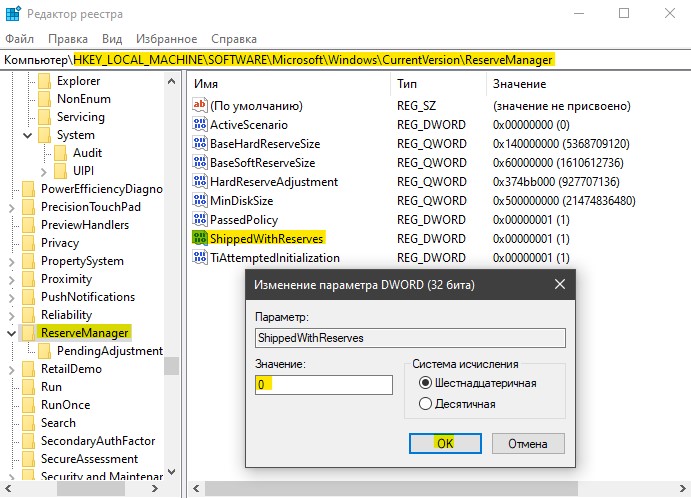Viewport: 691px width, 498px height.
Task: Click the System folder icon
Action: tap(45, 135)
